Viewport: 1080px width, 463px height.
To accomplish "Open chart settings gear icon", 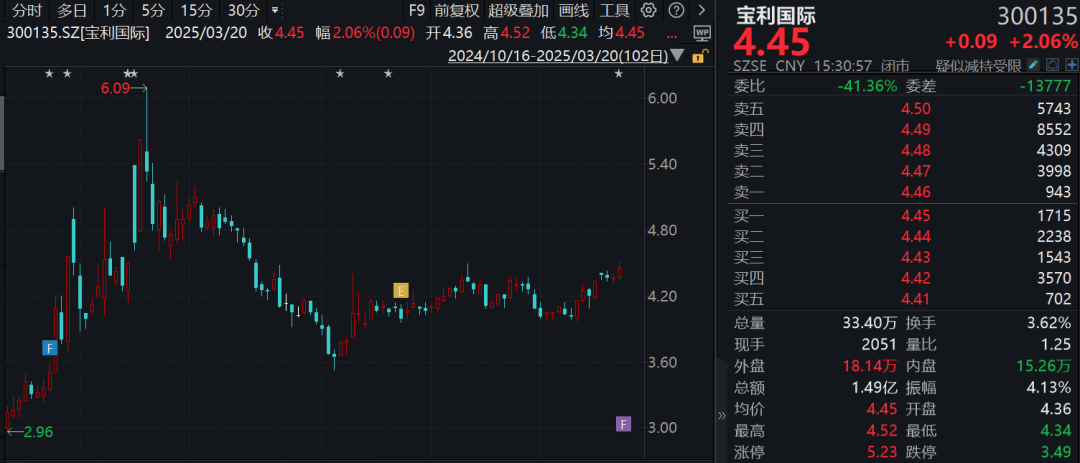I will 647,10.
